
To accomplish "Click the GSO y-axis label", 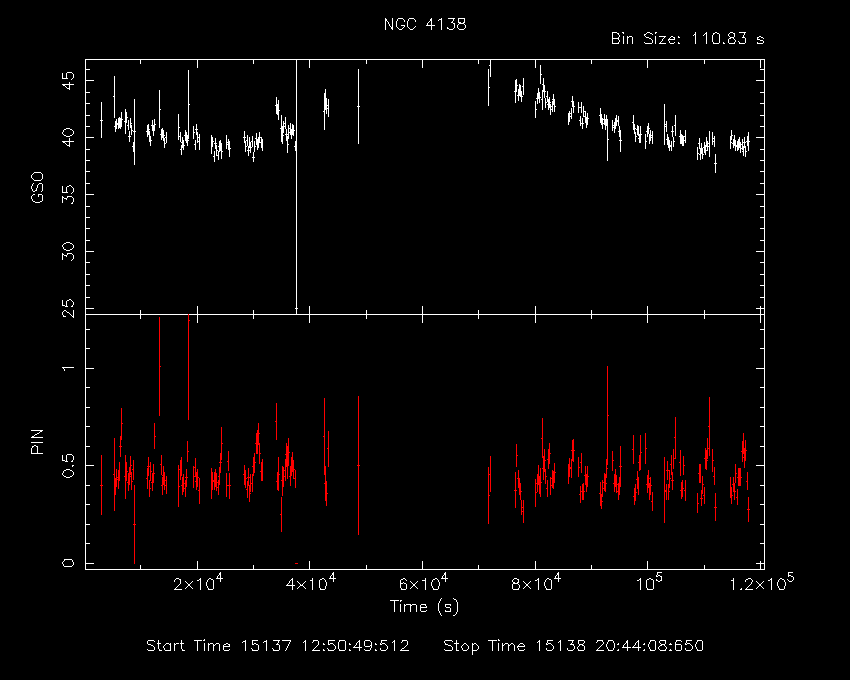I will click(37, 187).
